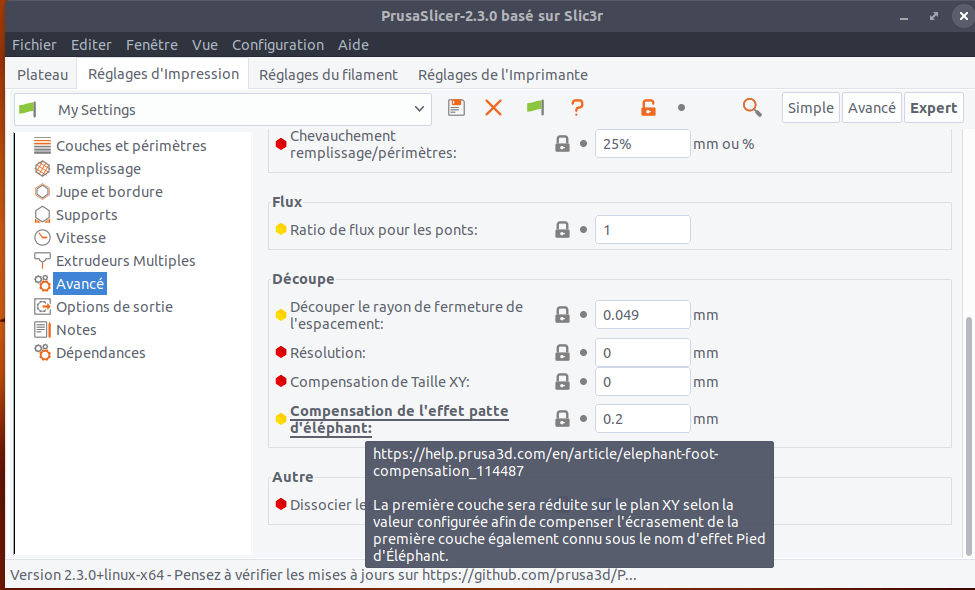Click the patte d'éléphant 0.2 field
975x590 pixels.
point(642,418)
